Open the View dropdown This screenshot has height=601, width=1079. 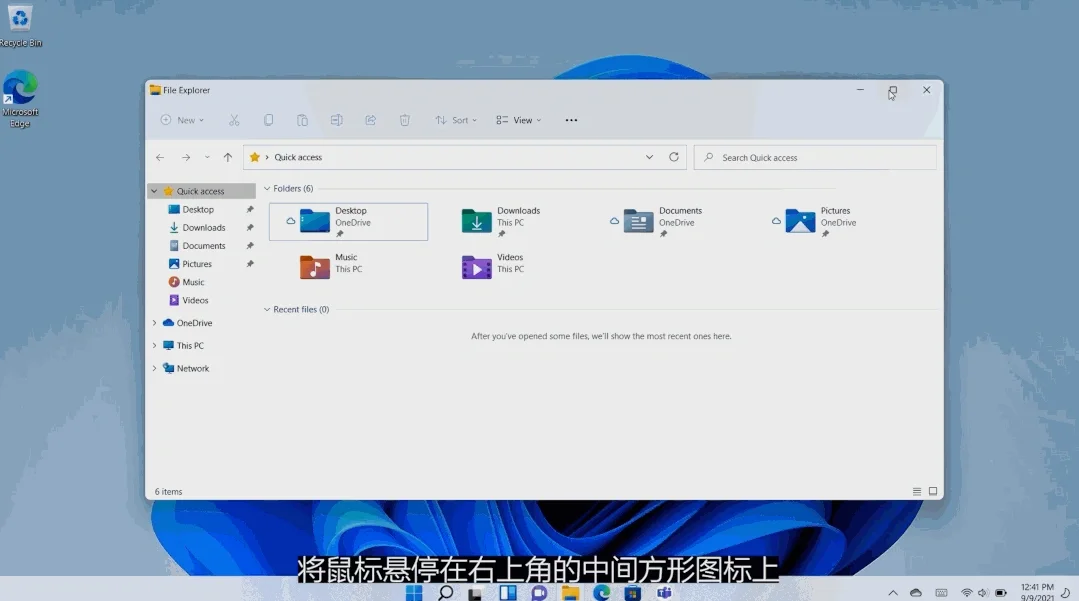[519, 119]
